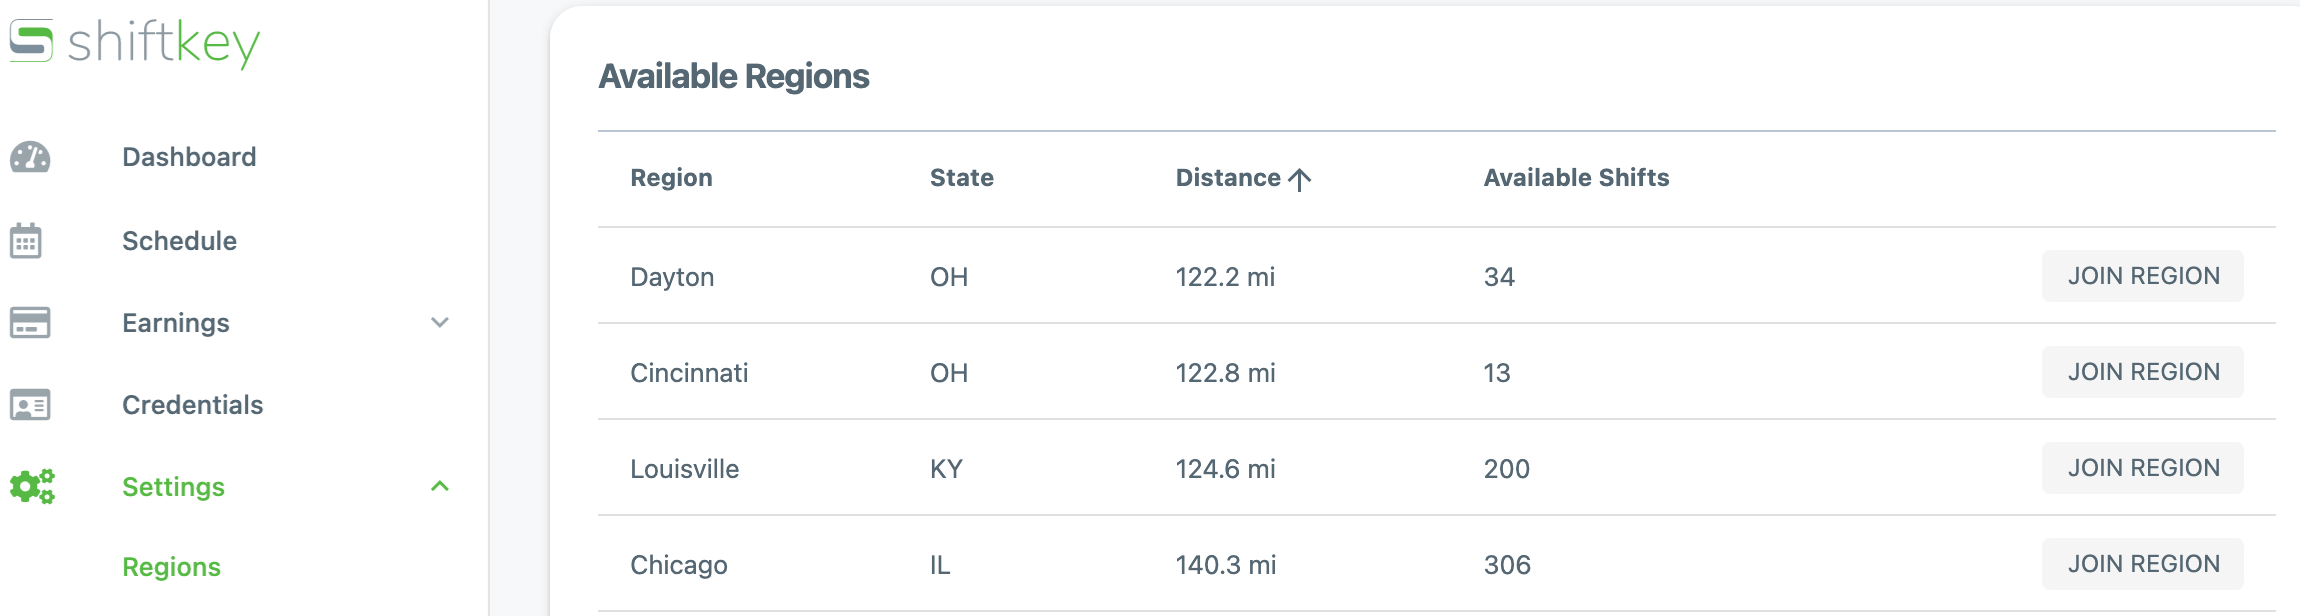Join the Cincinnati region
Screen dimensions: 2300x616
[2142, 372]
